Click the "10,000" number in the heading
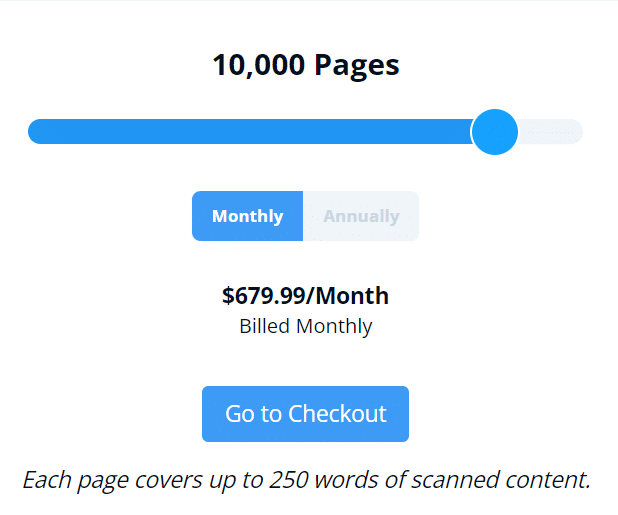Image resolution: width=618 pixels, height=515 pixels. pos(259,65)
